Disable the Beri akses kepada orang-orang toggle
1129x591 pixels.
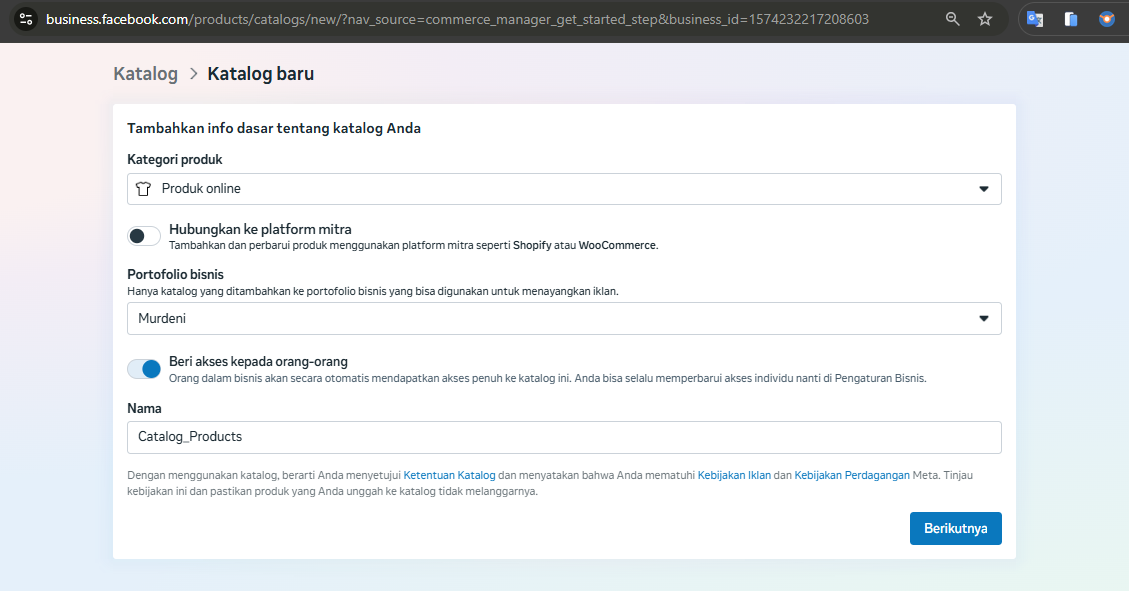[x=144, y=369]
